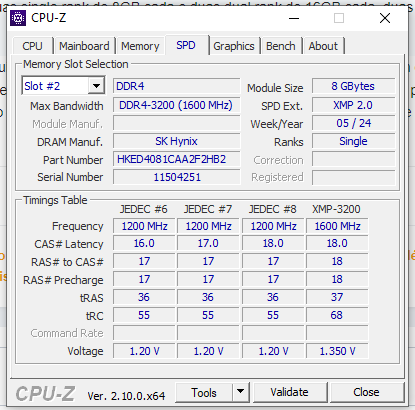Go to the Graphics tab
This screenshot has width=415, height=410.
point(234,46)
